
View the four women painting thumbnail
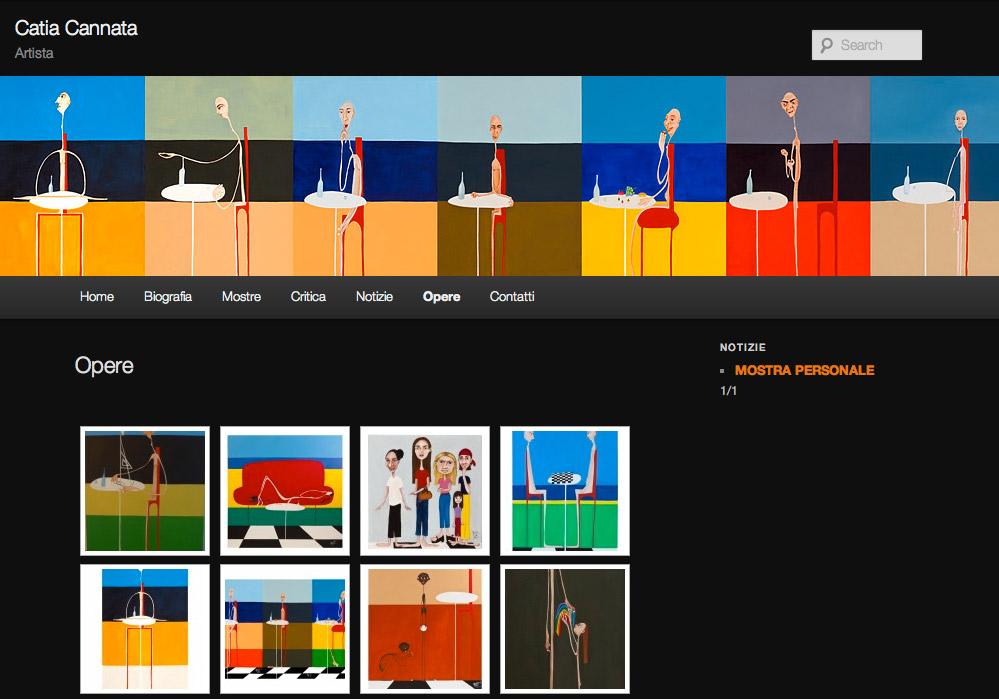(425, 491)
